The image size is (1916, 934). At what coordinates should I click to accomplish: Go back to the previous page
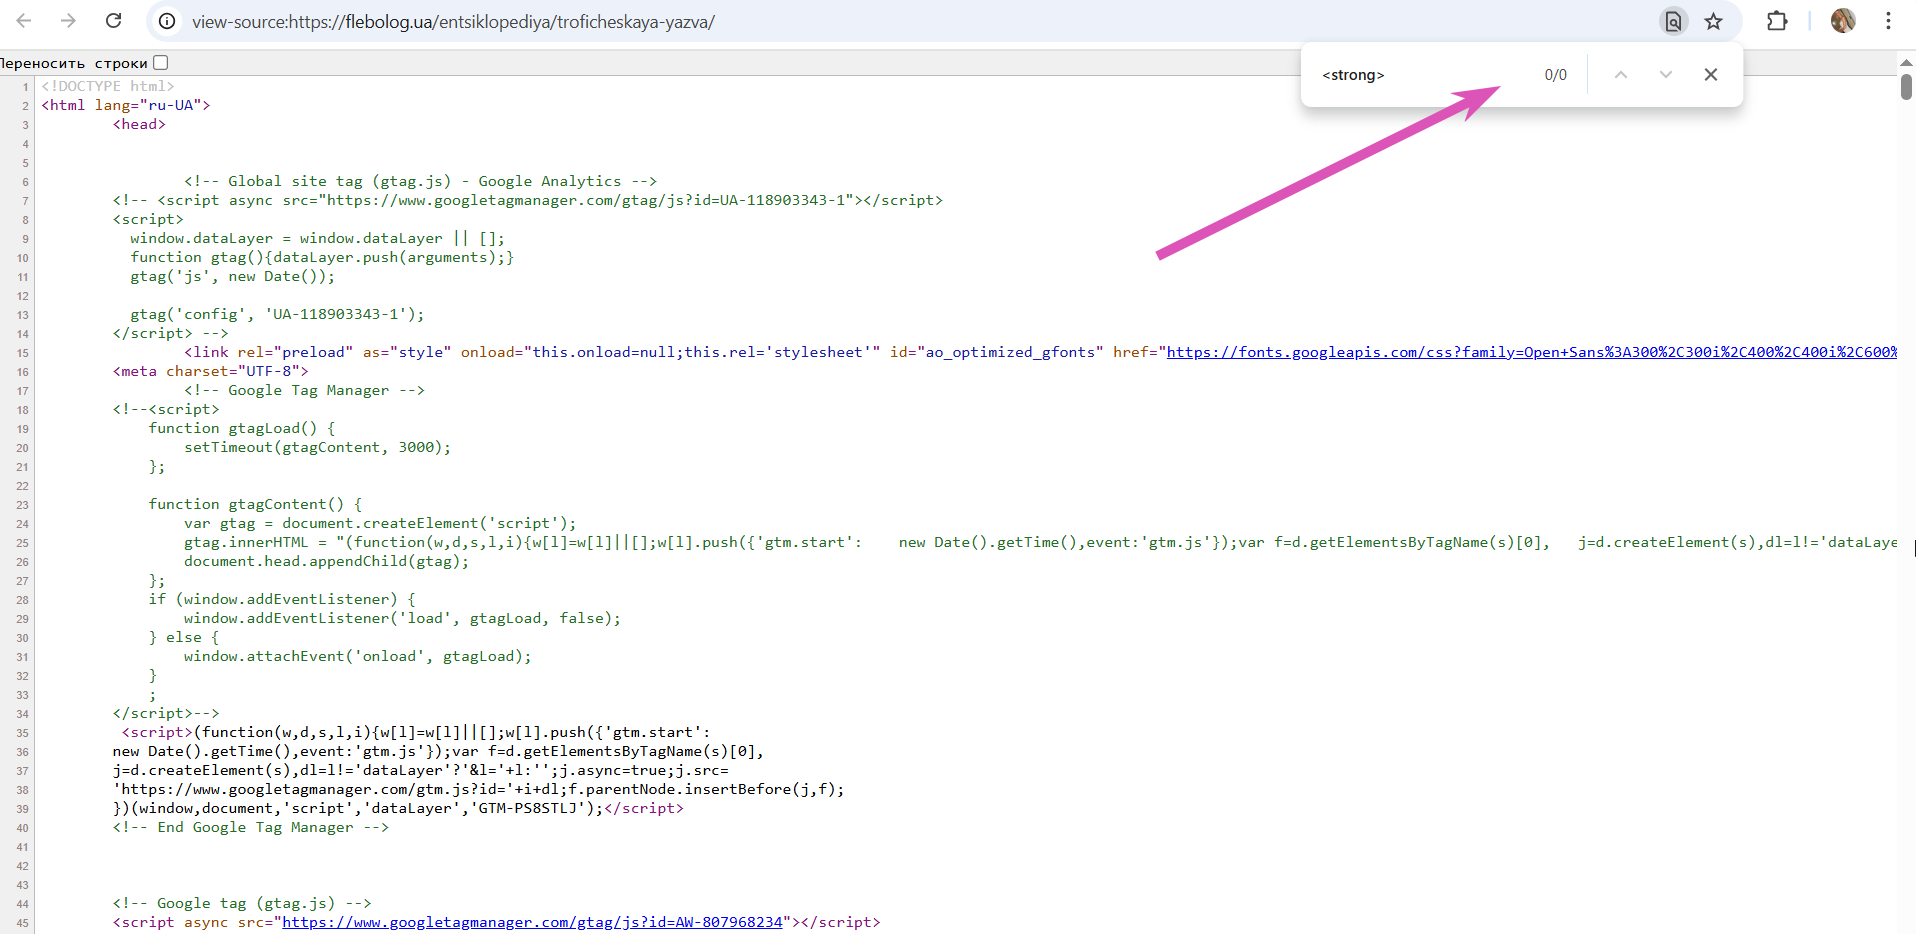coord(24,21)
